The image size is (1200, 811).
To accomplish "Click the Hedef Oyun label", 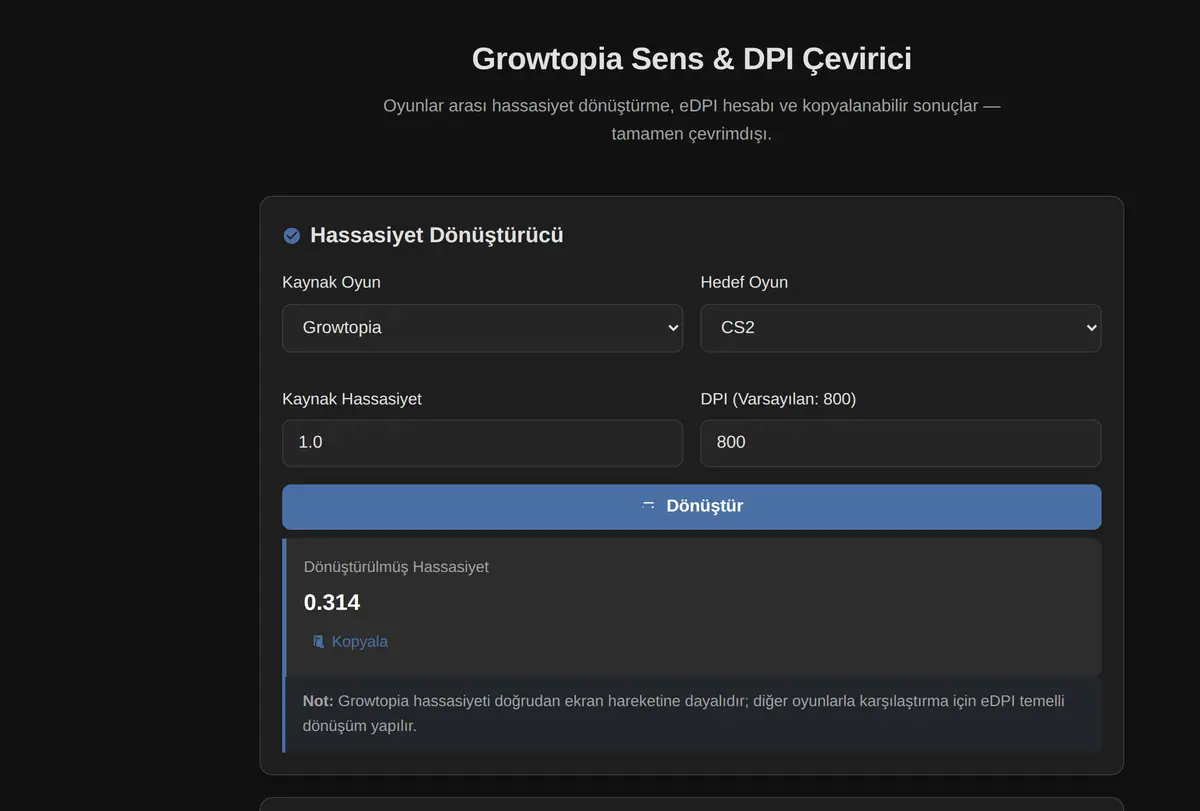I will (x=744, y=282).
